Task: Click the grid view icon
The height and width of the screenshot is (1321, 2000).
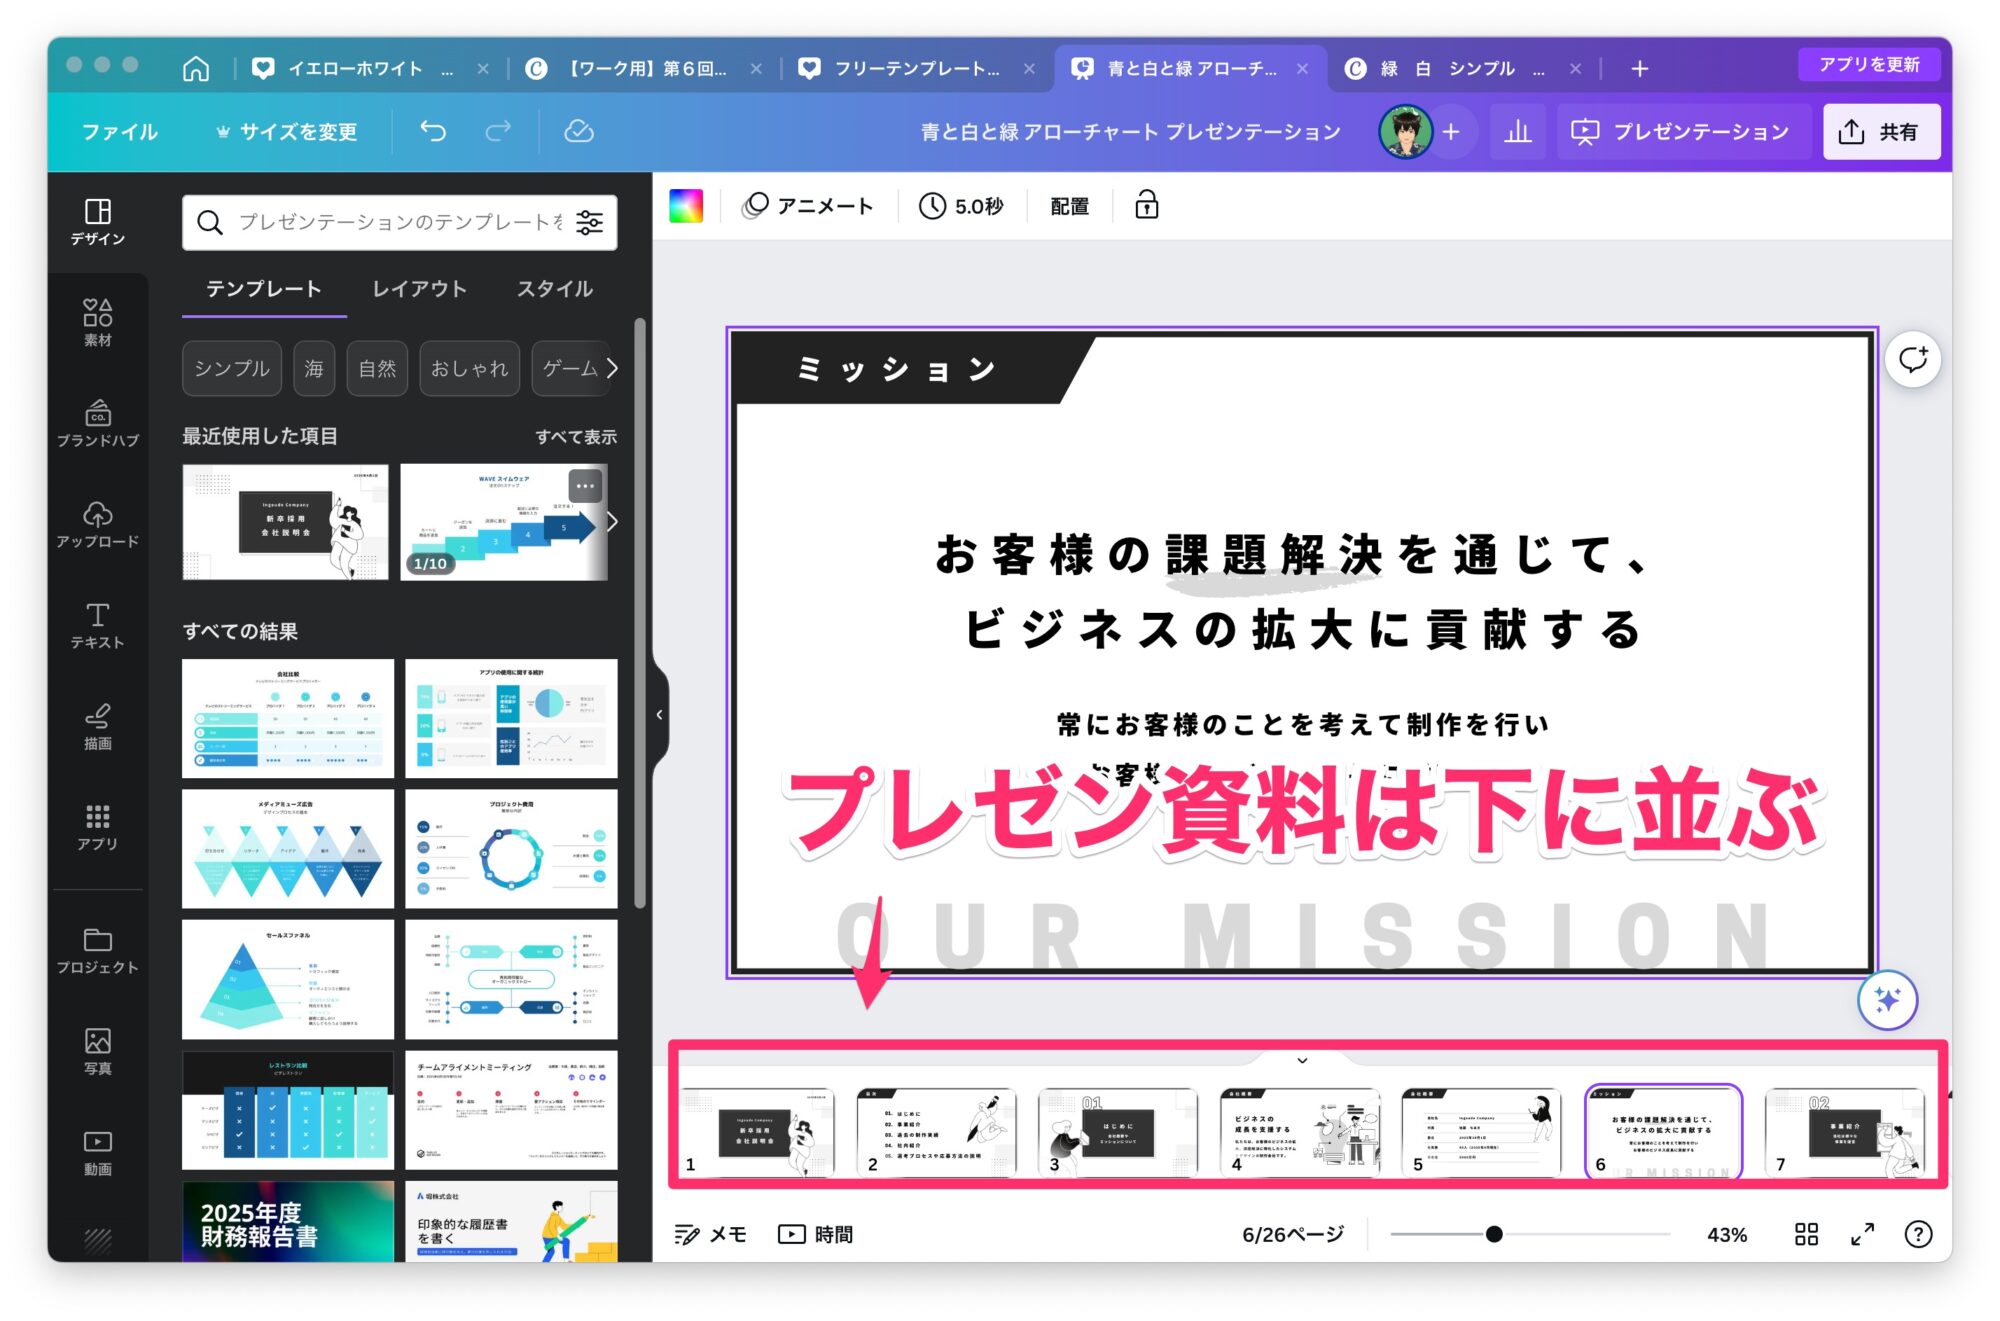Action: coord(1806,1234)
